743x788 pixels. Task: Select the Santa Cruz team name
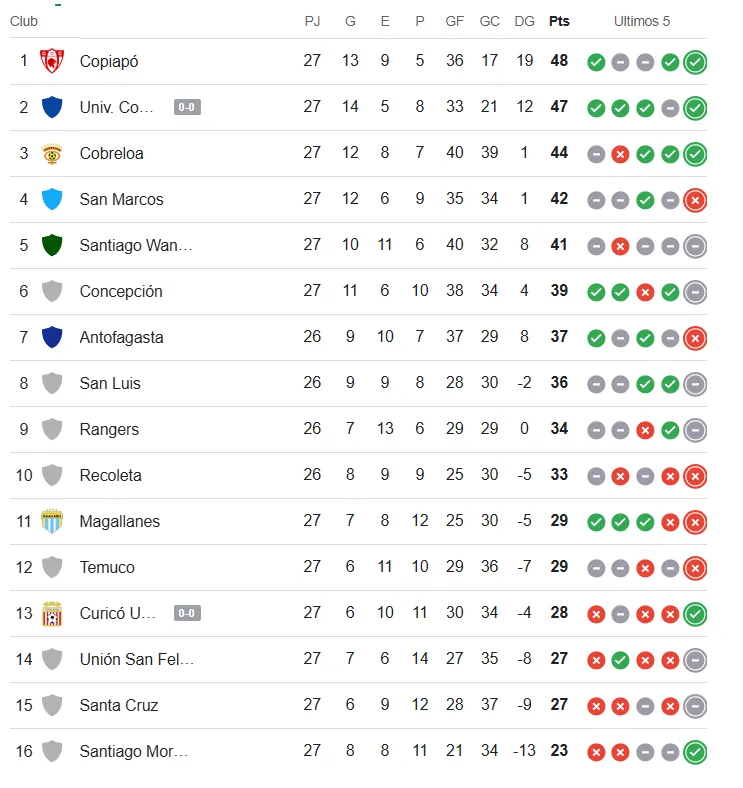pyautogui.click(x=119, y=705)
